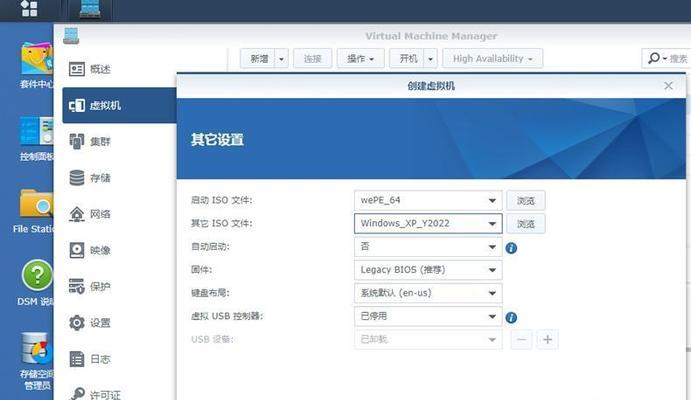The width and height of the screenshot is (691, 400).
Task: Click the license (许可证) key icon
Action: tap(78, 393)
